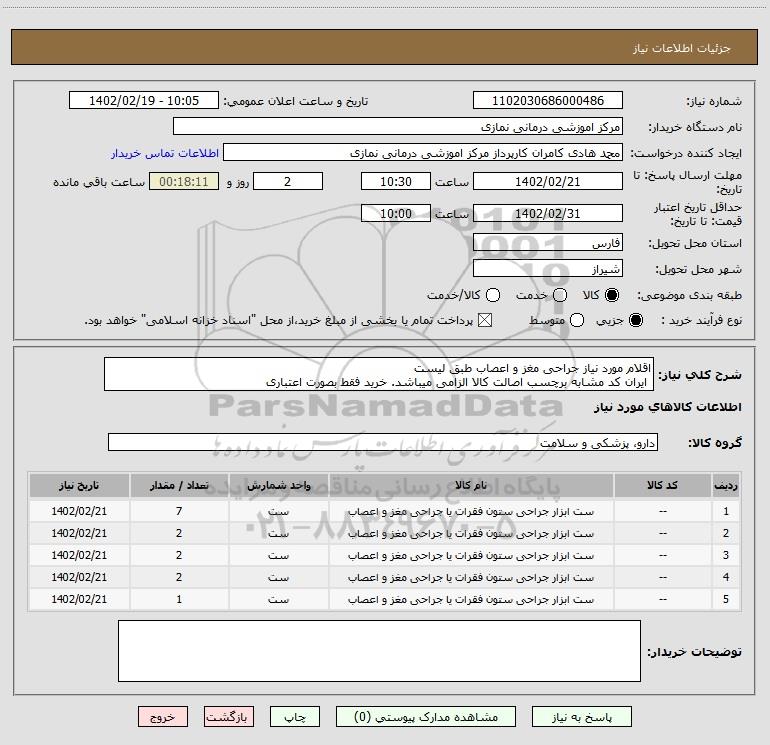770x745 pixels.
Task: Click the price validity date 1402/02/31 field
Action: [x=548, y=213]
